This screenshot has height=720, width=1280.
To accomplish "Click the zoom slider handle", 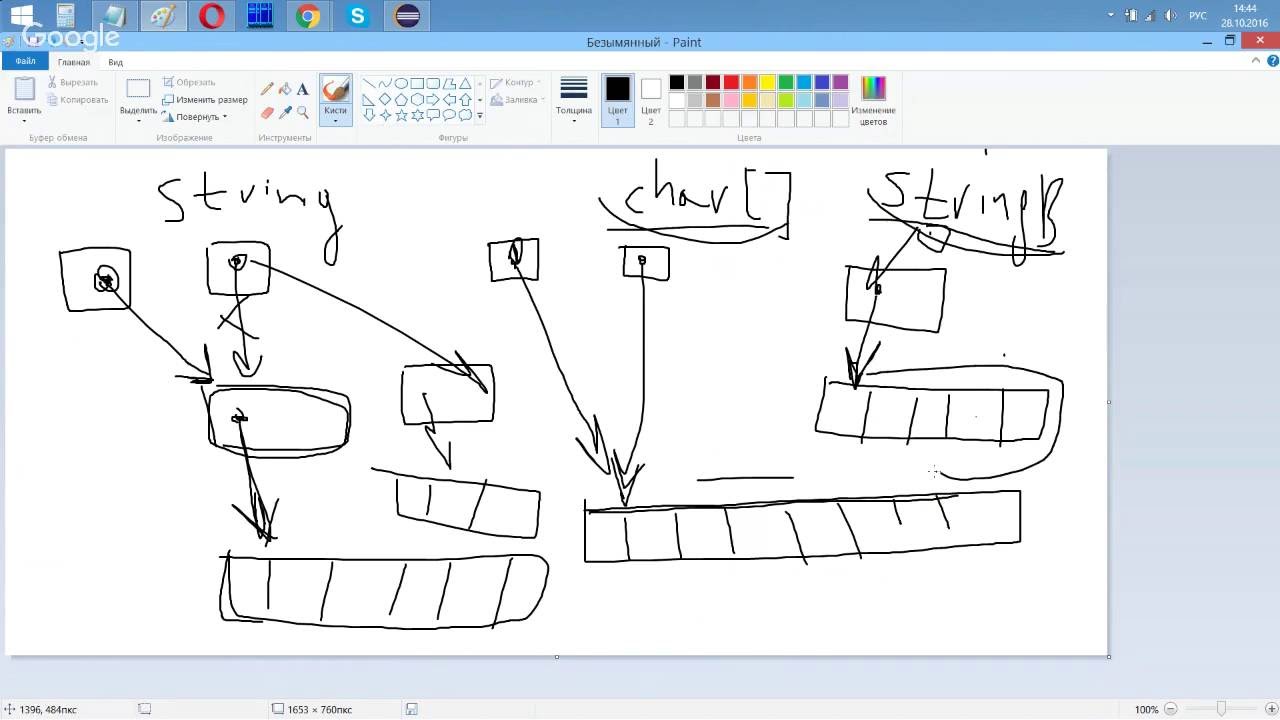I will pyautogui.click(x=1220, y=709).
